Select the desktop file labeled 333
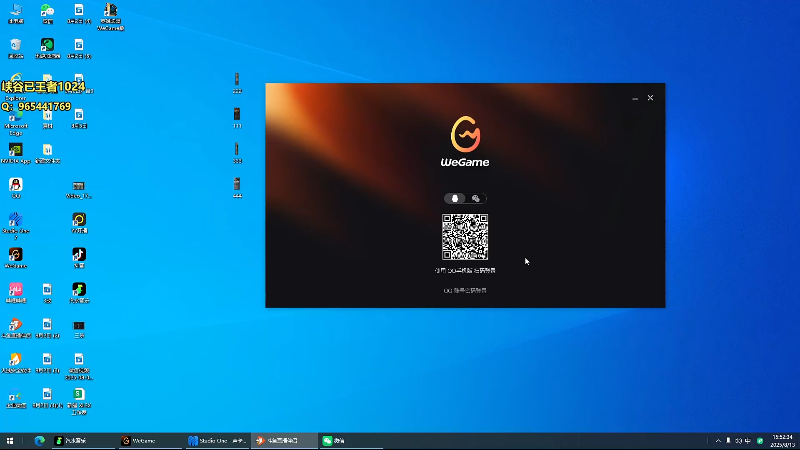Screen dimensions: 800x450 (237, 153)
